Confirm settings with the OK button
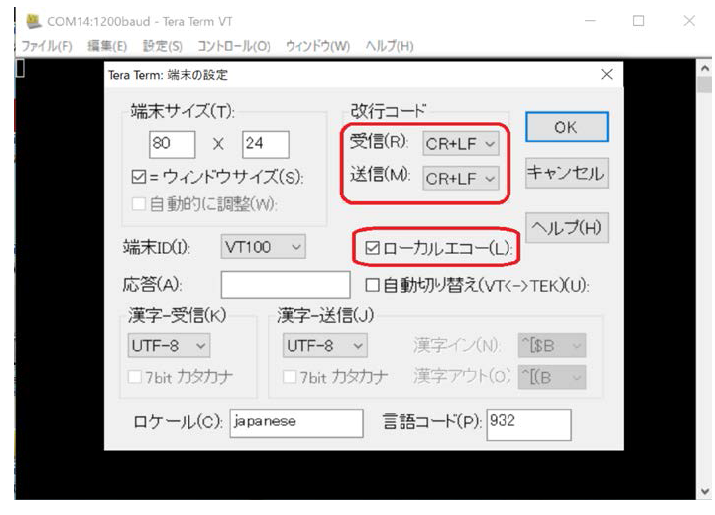The height and width of the screenshot is (515, 715). (x=567, y=127)
